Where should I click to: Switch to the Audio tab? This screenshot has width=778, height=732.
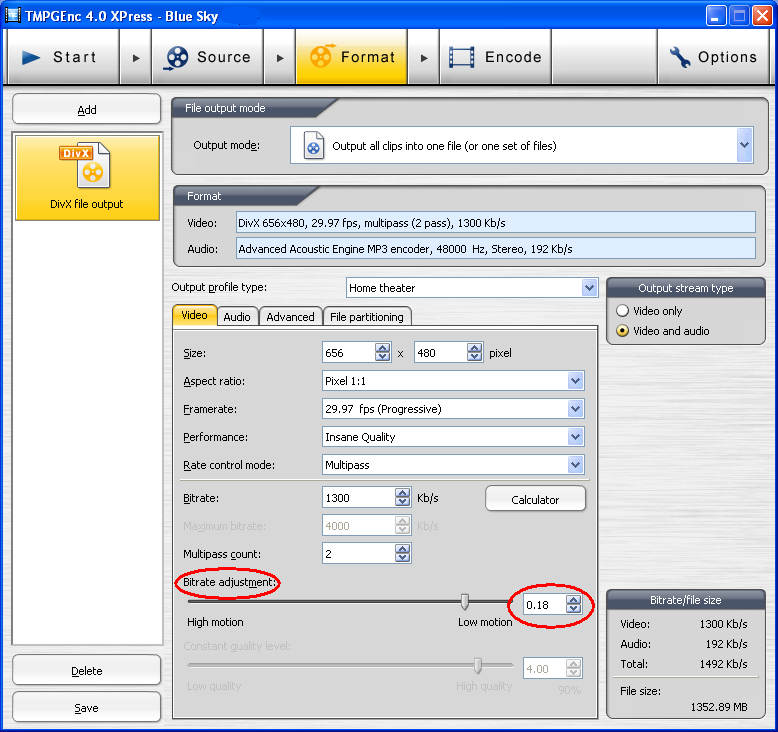click(237, 317)
